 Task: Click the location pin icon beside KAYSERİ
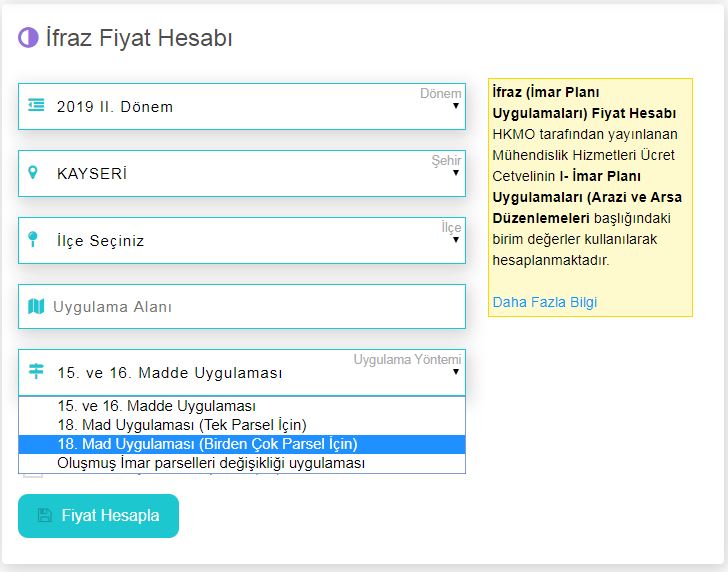point(33,173)
